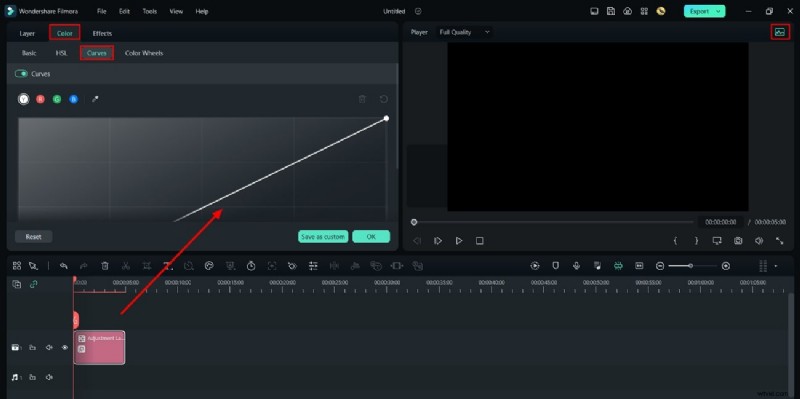Select the HSL sub-tab

click(61, 53)
